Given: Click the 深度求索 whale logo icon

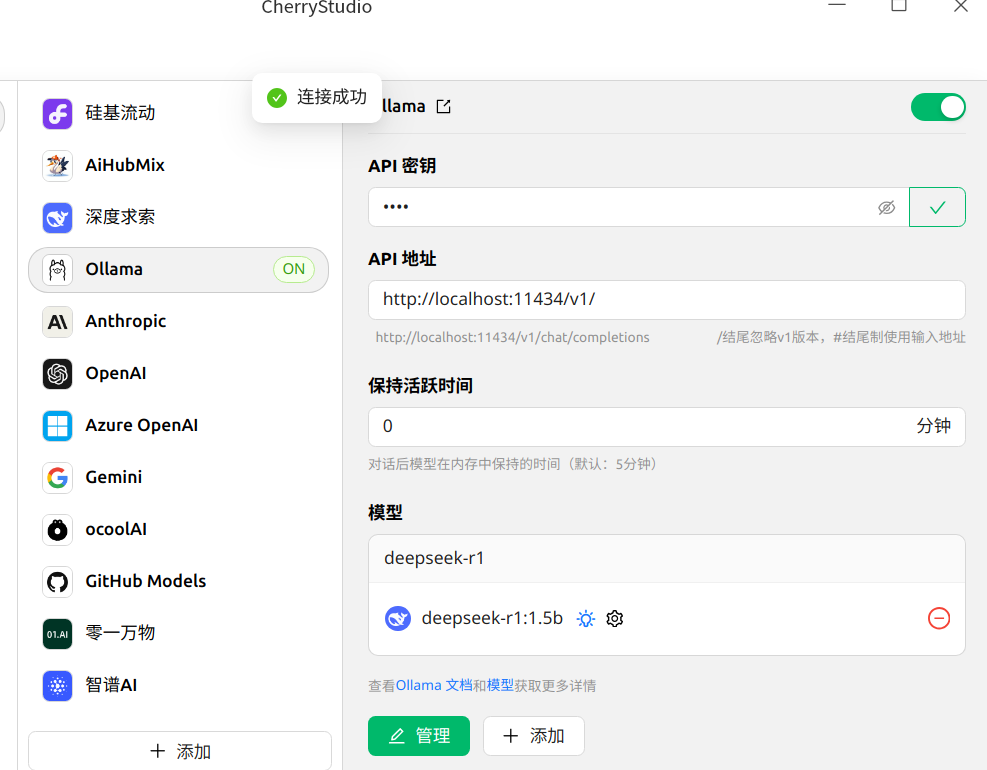Looking at the screenshot, I should click(57, 218).
